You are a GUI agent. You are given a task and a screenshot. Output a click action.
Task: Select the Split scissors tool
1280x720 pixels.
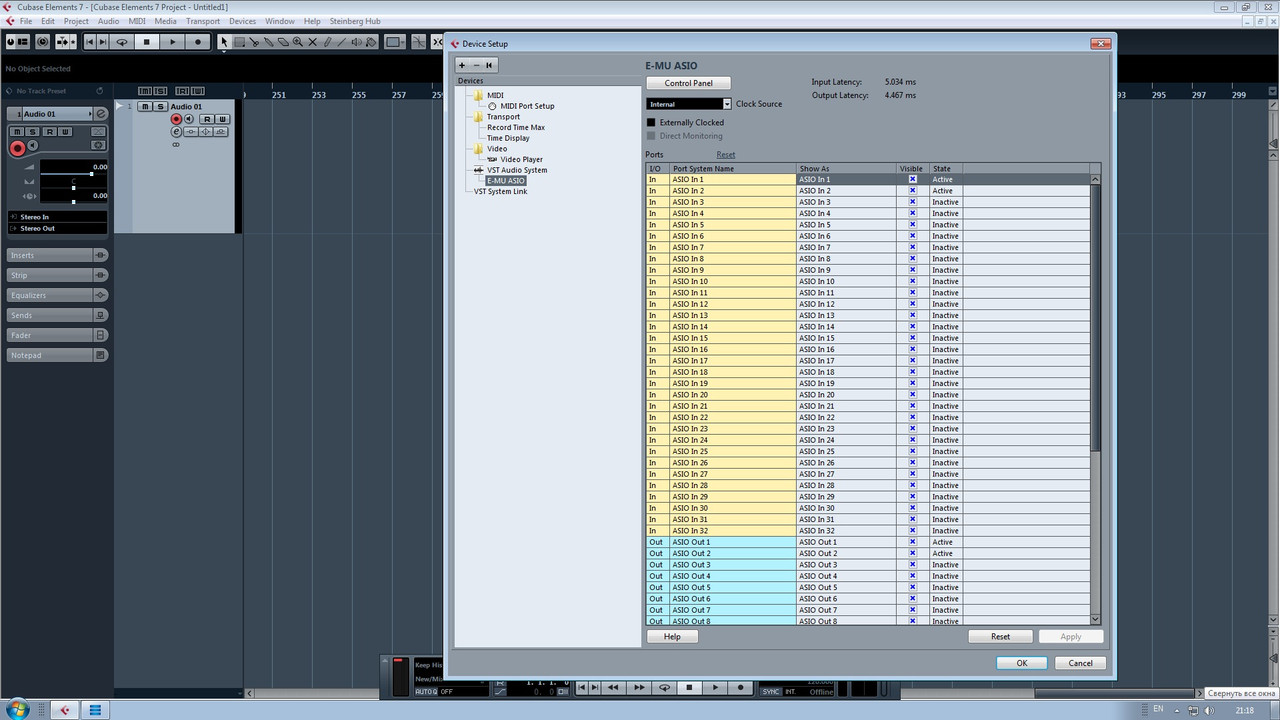click(x=254, y=42)
